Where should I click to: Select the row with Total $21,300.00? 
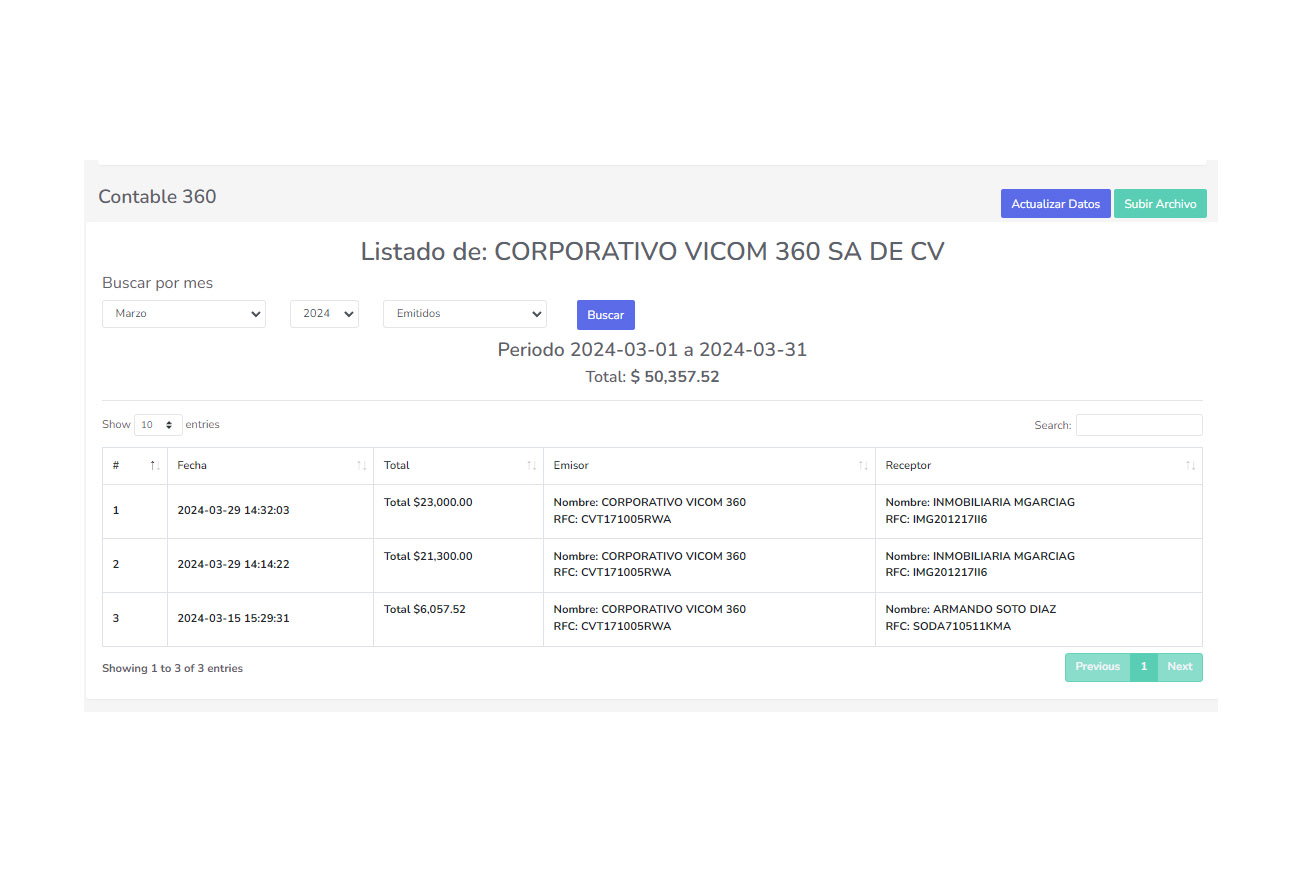(428, 556)
